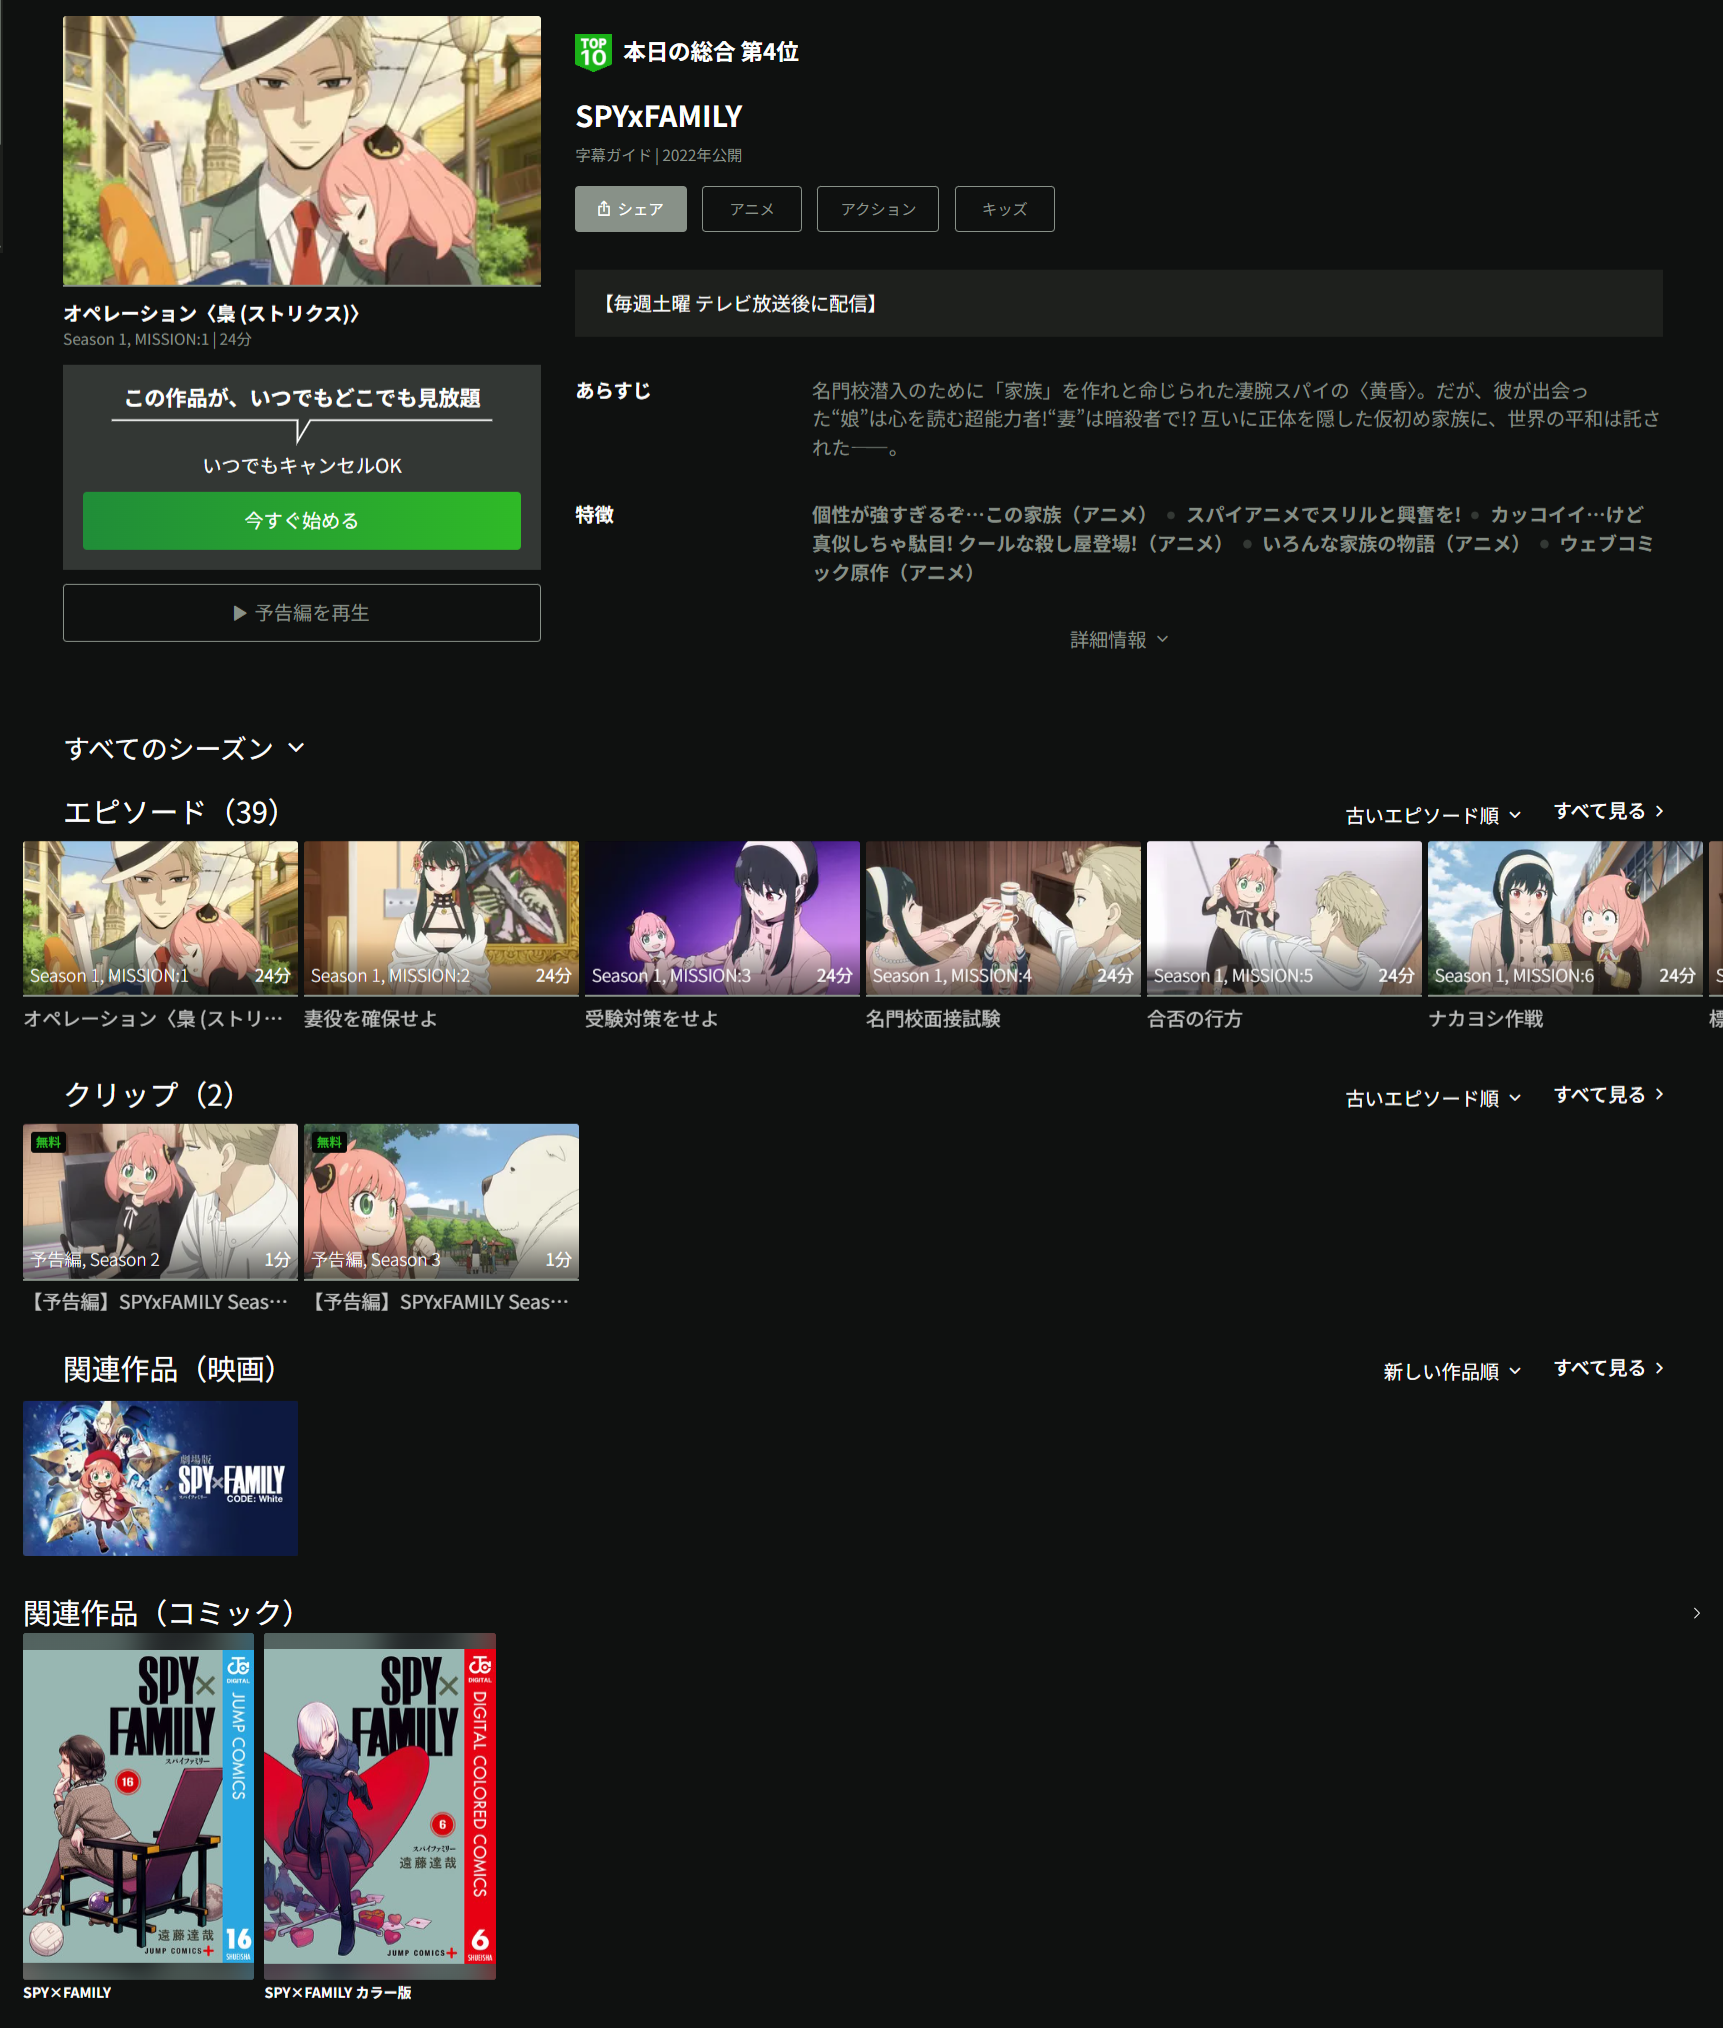Select the キッズ genre tag

[x=1004, y=209]
